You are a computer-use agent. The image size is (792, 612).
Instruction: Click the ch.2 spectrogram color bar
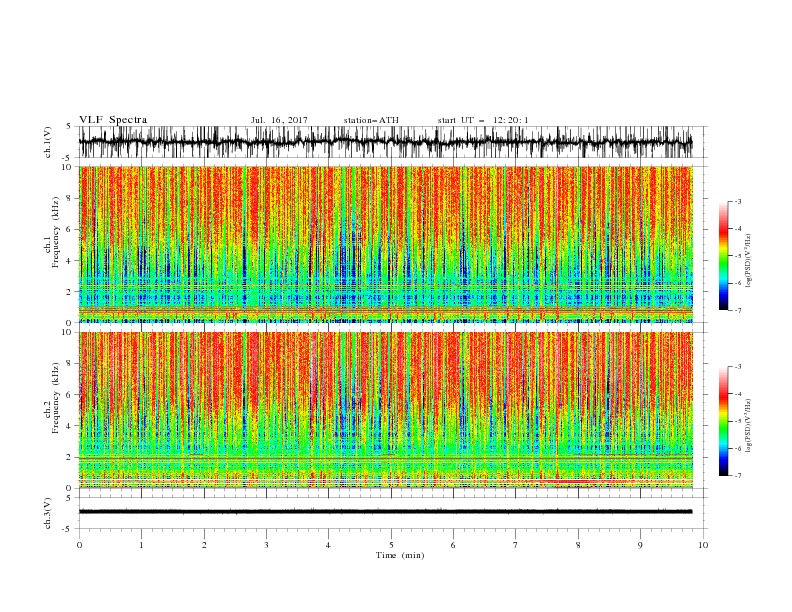tap(723, 421)
